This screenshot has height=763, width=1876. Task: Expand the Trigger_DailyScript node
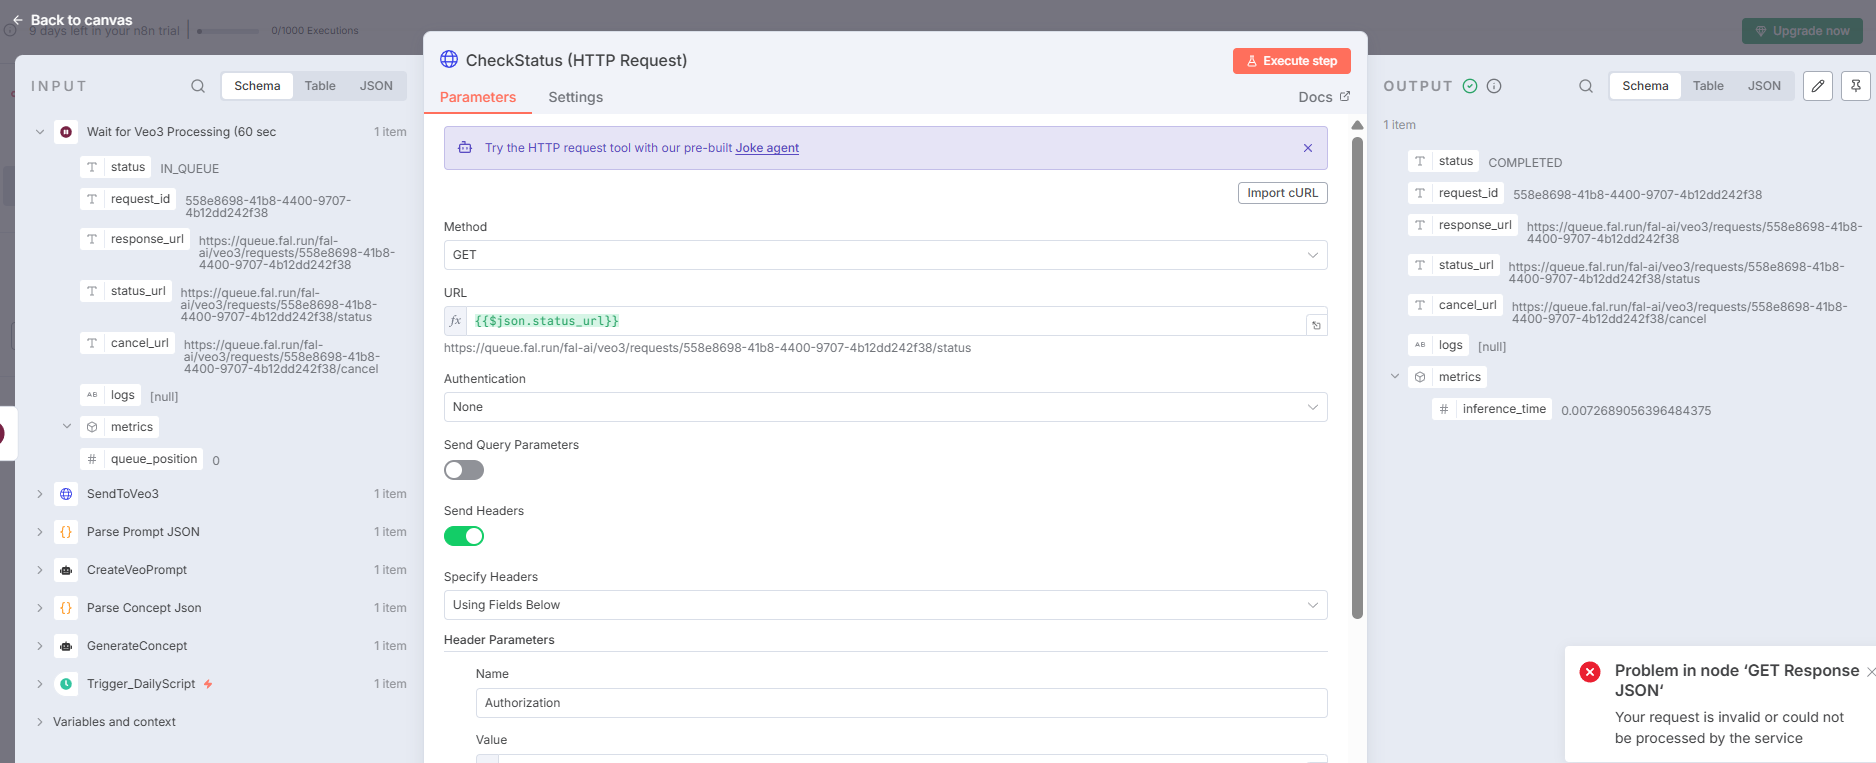pos(40,684)
